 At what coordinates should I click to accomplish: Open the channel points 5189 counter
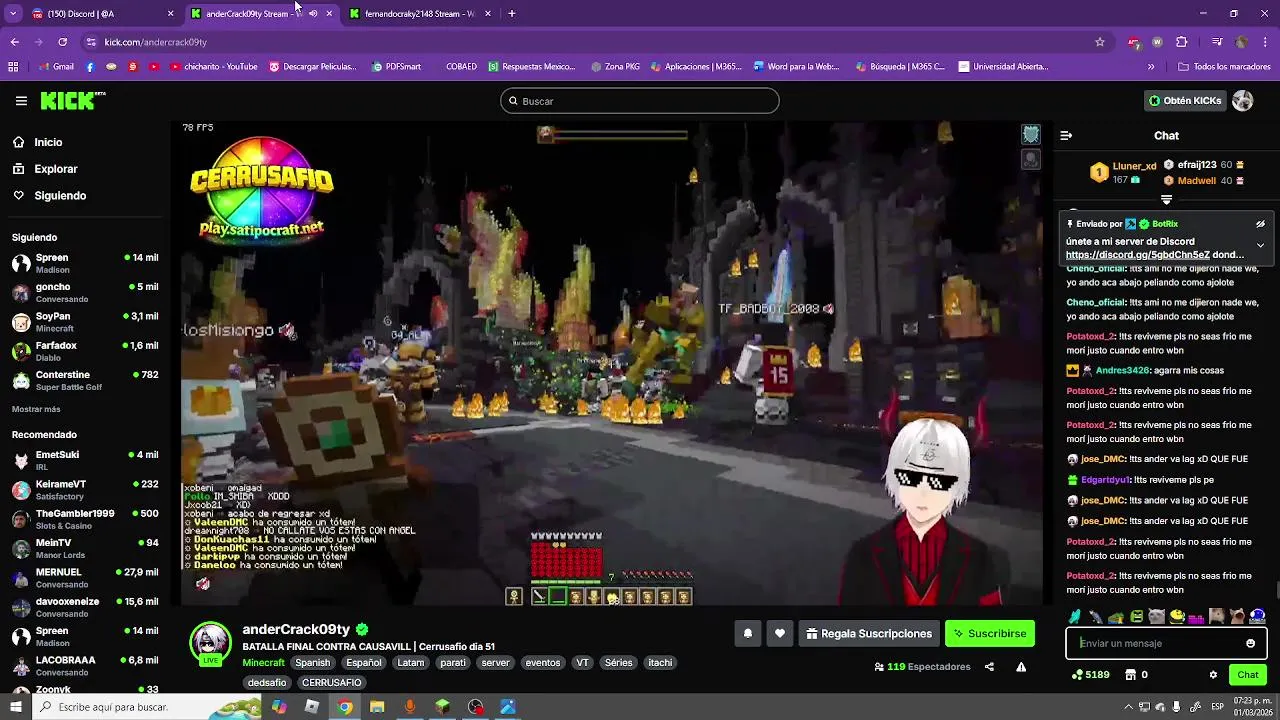tap(1090, 675)
